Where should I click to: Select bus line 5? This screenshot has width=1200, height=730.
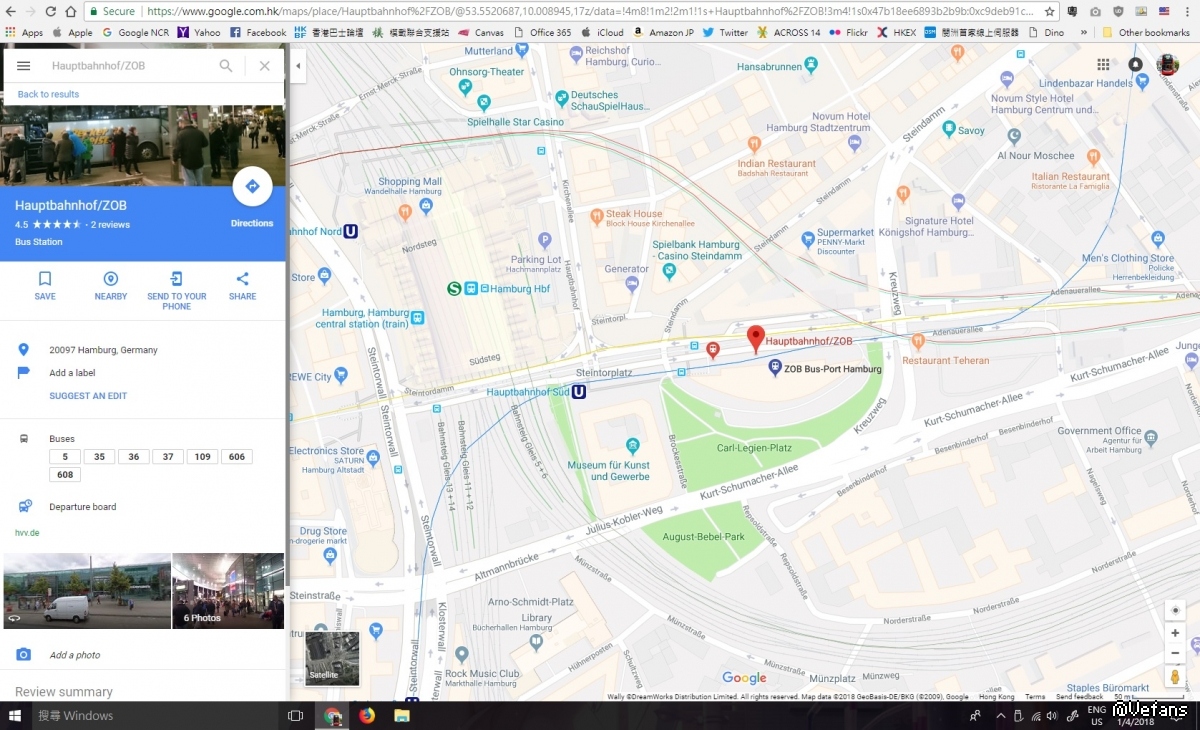(x=65, y=457)
